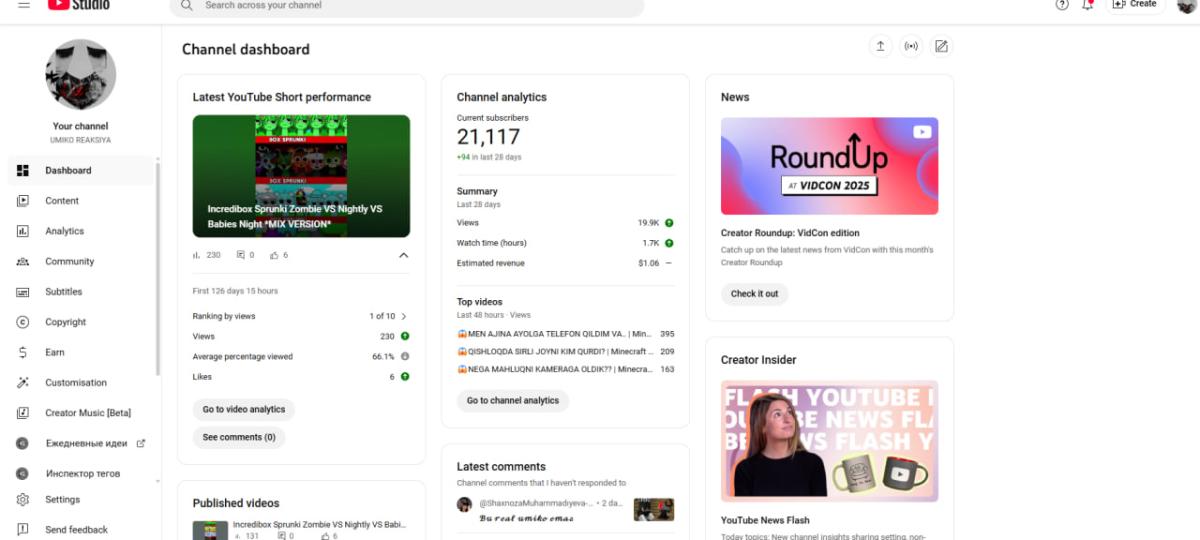
Task: Click the Create button
Action: tap(1135, 5)
